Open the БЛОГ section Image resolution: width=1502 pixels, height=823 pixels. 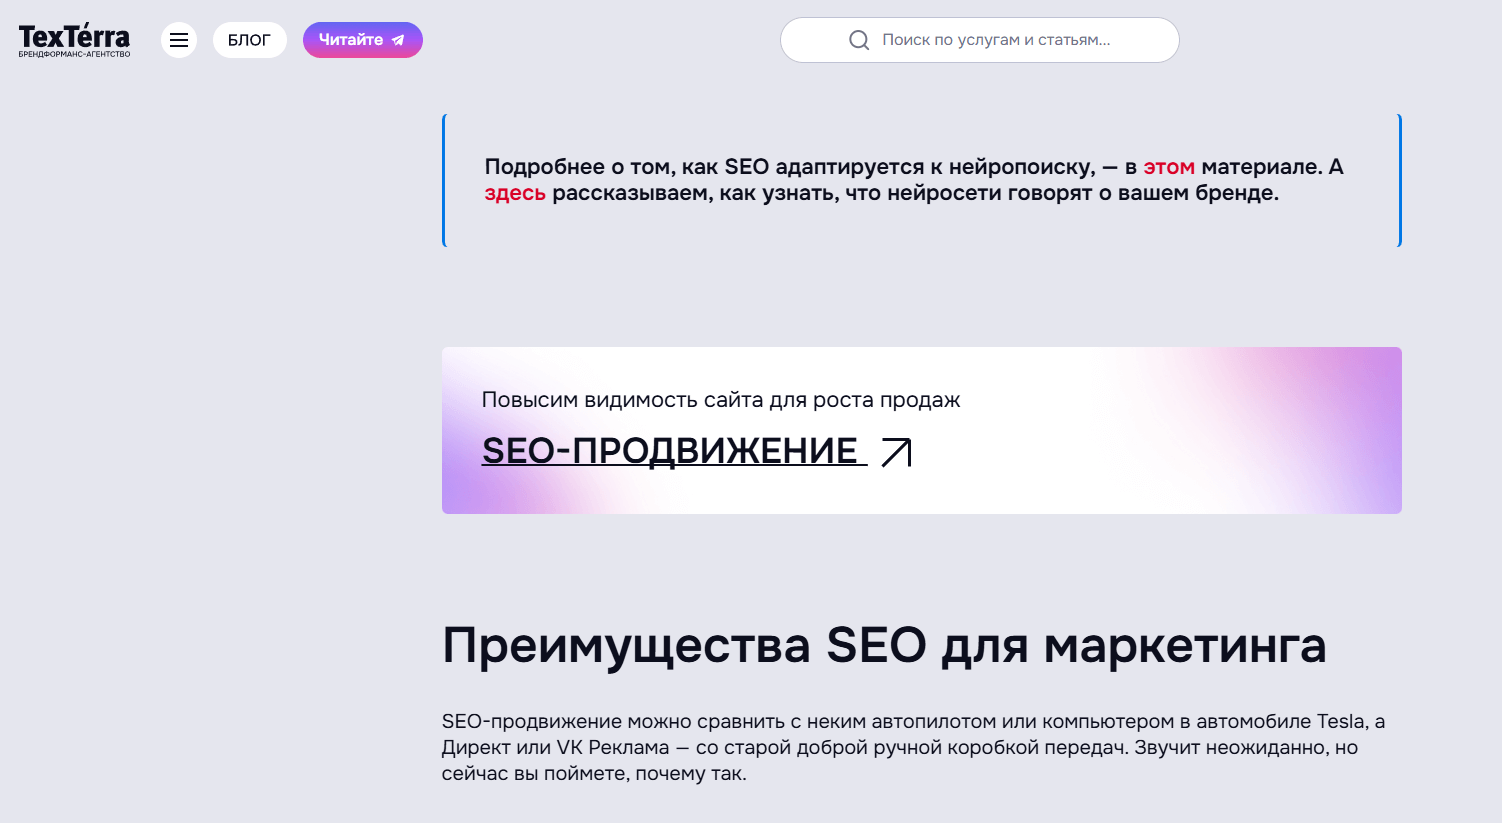249,40
